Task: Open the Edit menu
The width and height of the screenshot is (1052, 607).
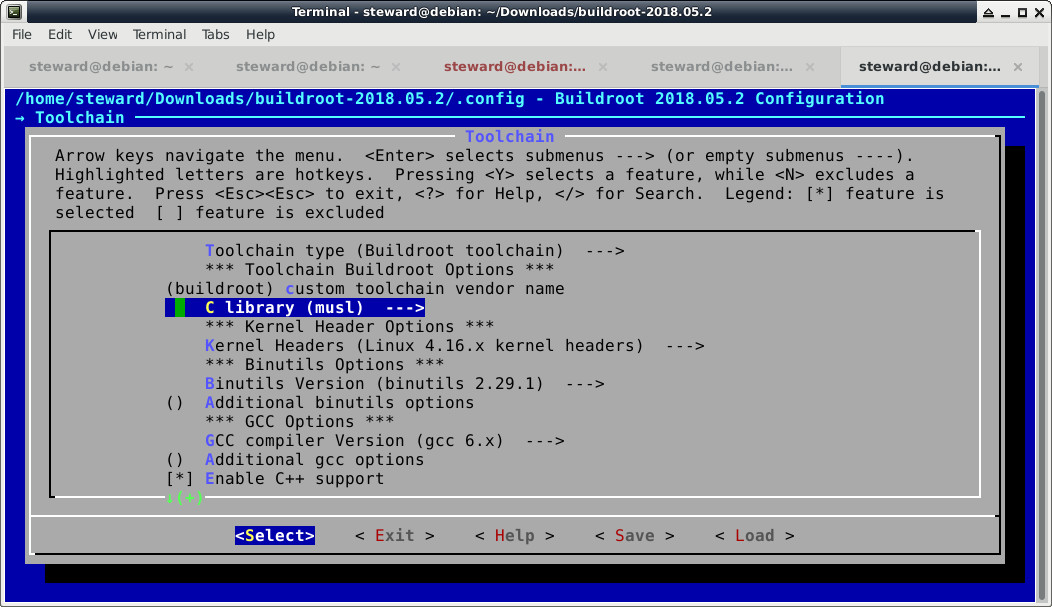Action: (x=60, y=34)
